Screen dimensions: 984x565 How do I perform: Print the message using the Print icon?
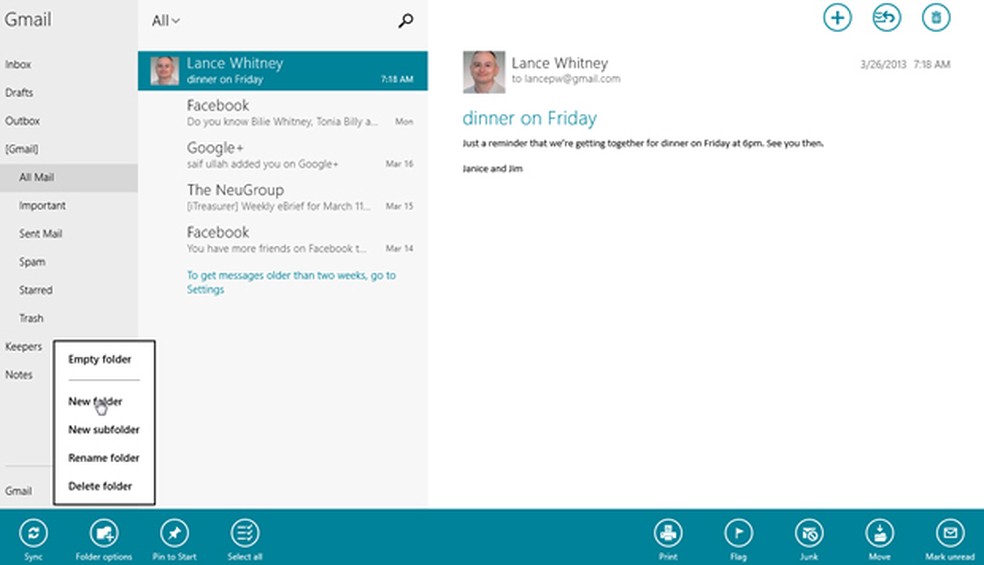[x=668, y=534]
